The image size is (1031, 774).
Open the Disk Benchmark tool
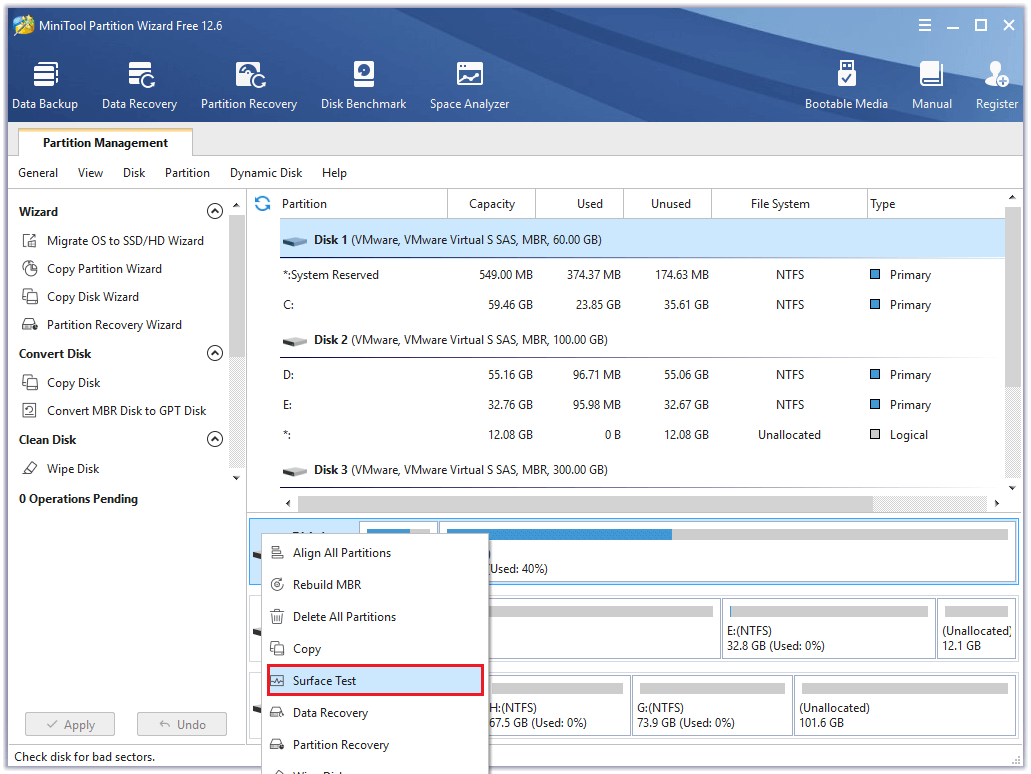[x=363, y=85]
